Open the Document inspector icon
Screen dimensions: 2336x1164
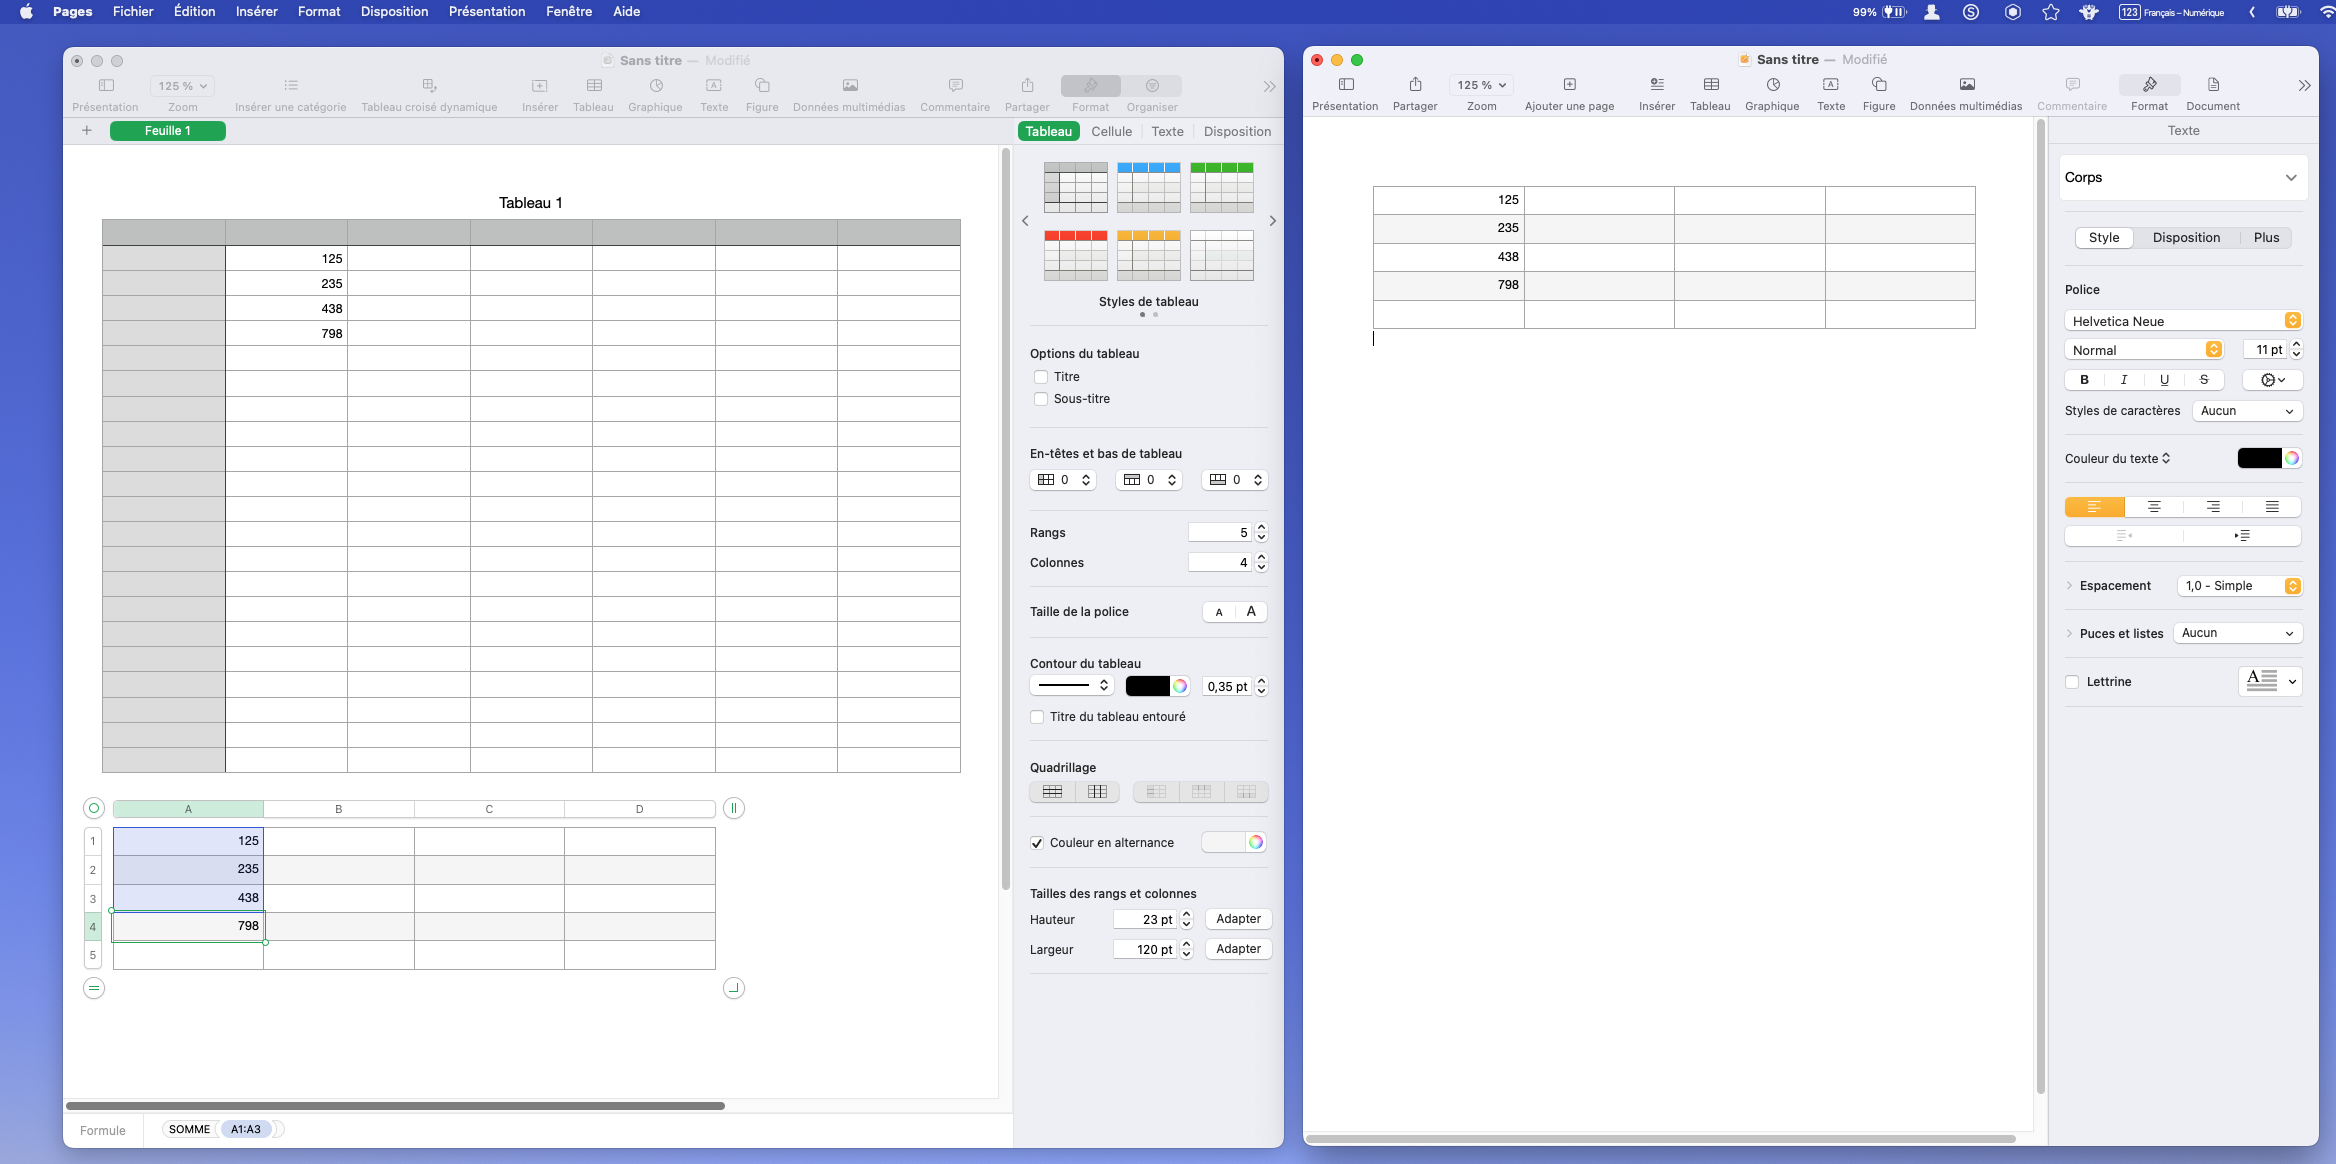click(2212, 85)
